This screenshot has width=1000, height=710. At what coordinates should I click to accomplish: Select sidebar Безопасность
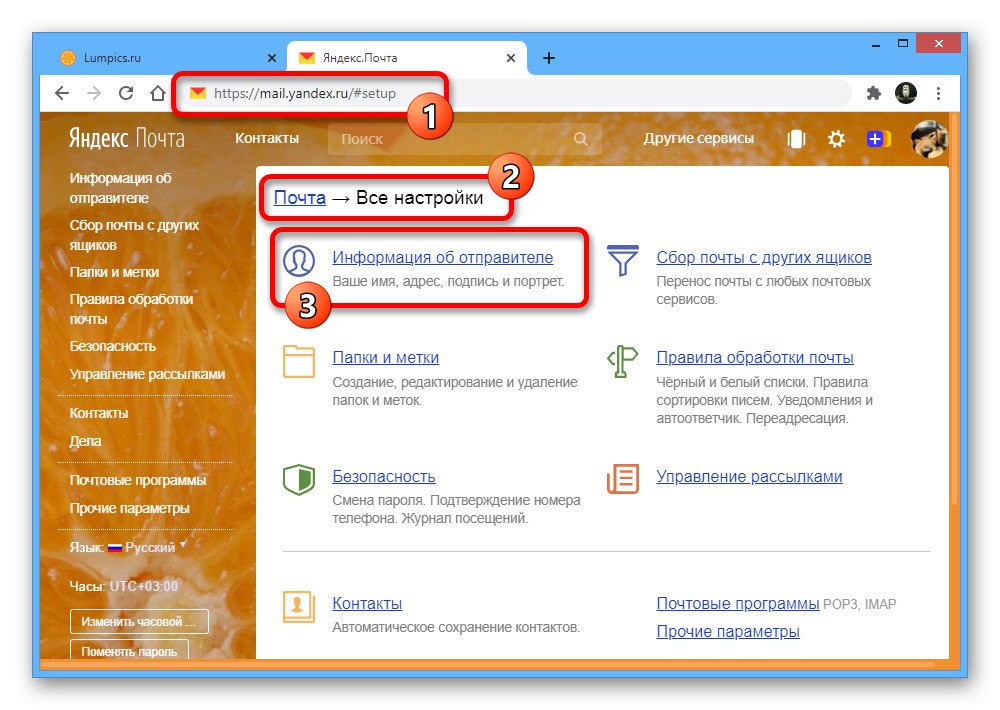[x=112, y=346]
